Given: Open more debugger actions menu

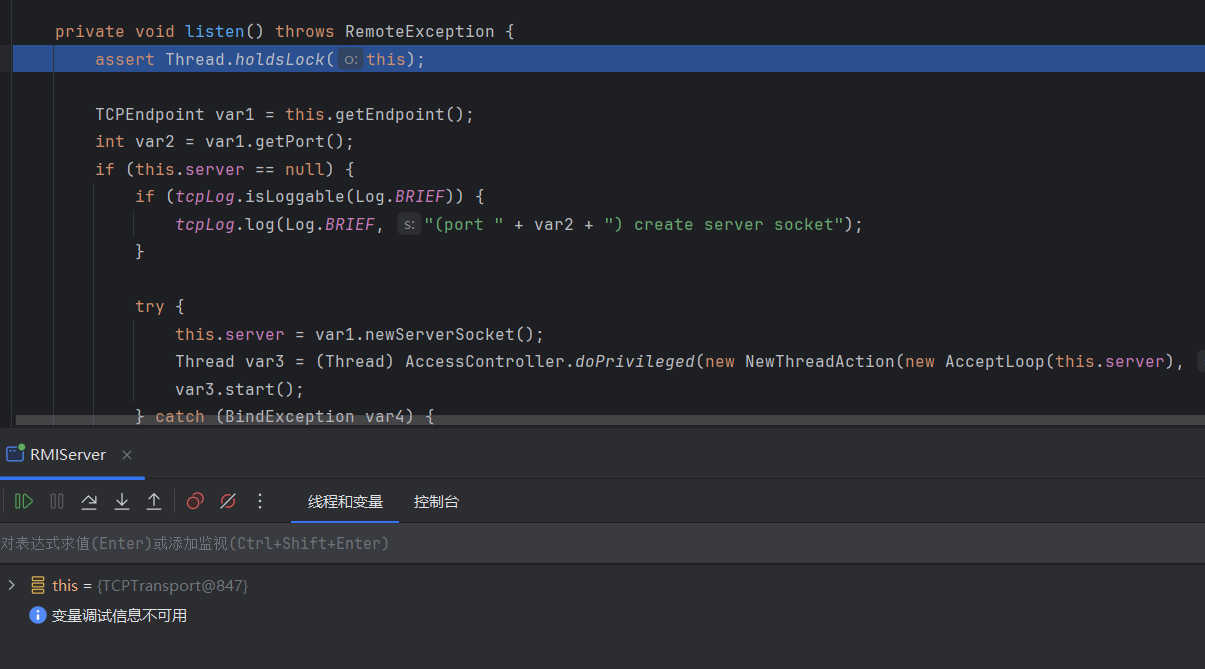Looking at the screenshot, I should (x=260, y=501).
